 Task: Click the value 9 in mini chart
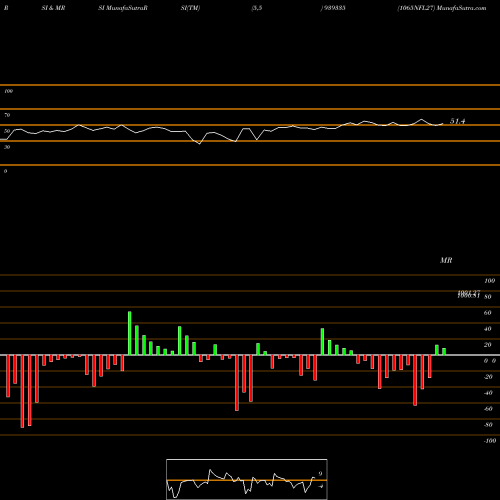click(320, 474)
